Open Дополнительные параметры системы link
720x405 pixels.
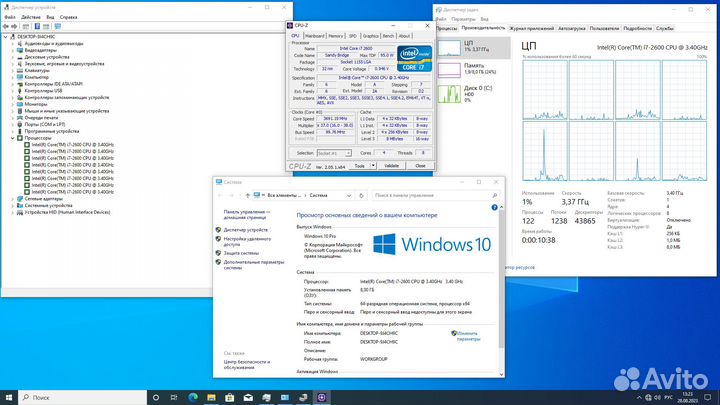coord(254,265)
